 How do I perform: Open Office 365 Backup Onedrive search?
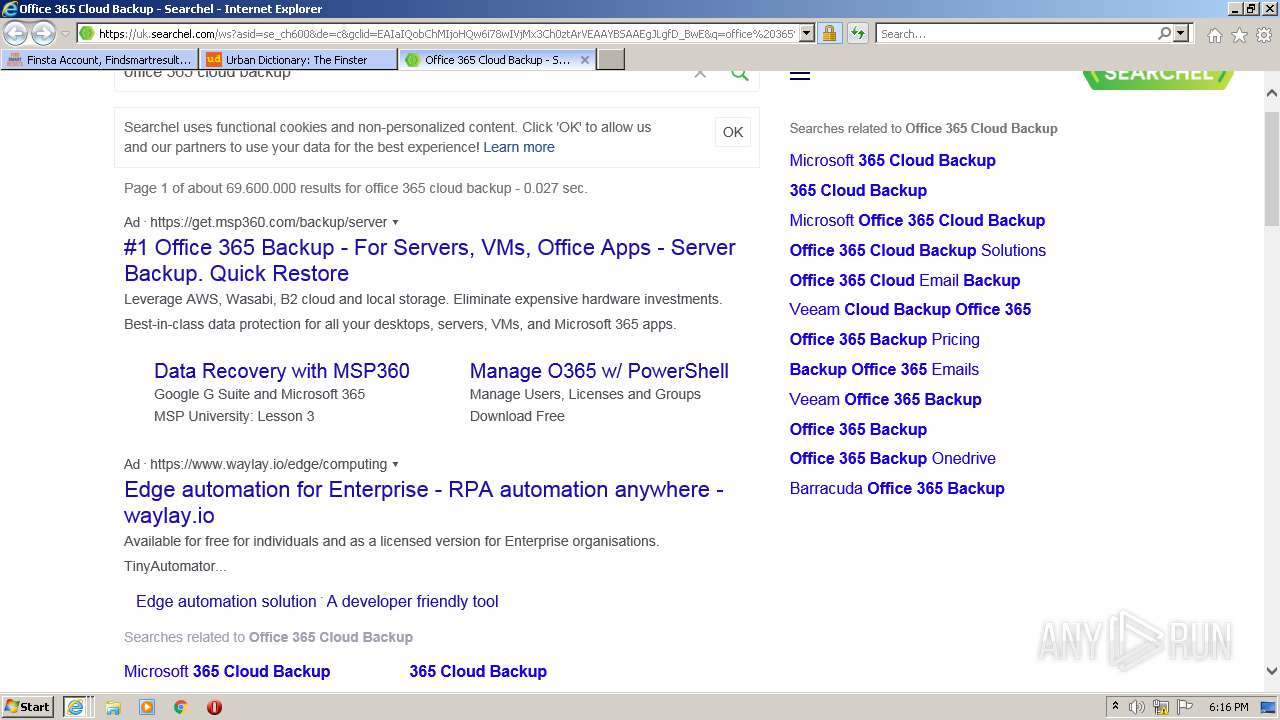pos(892,458)
